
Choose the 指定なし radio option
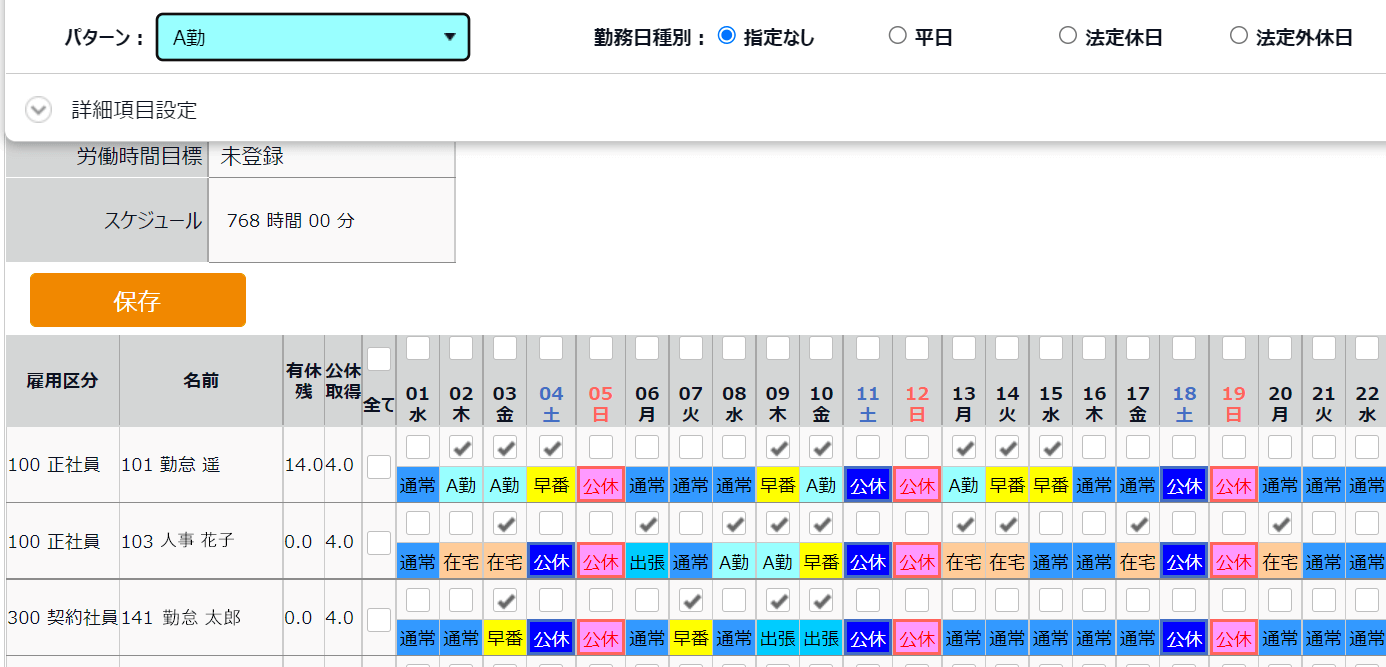727,36
